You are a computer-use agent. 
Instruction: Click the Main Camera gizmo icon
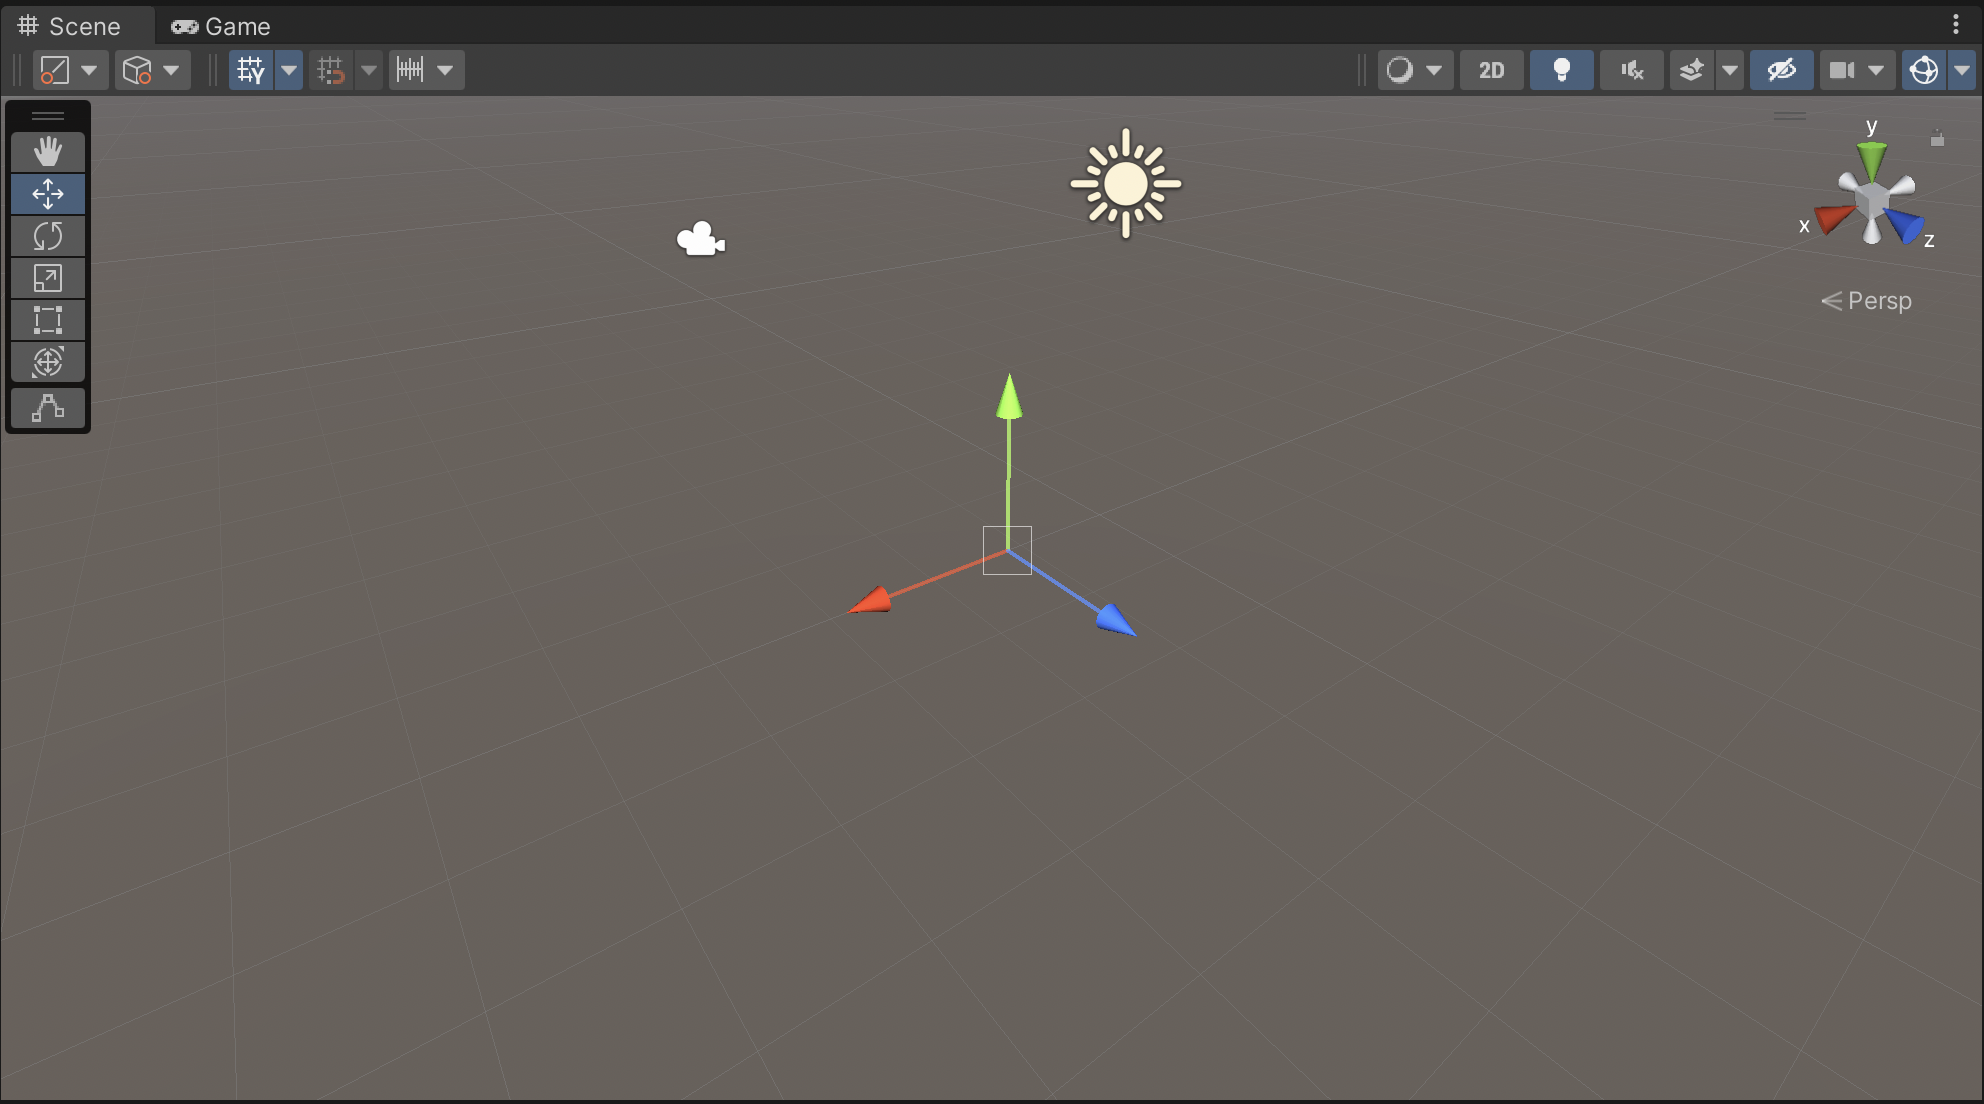point(700,240)
